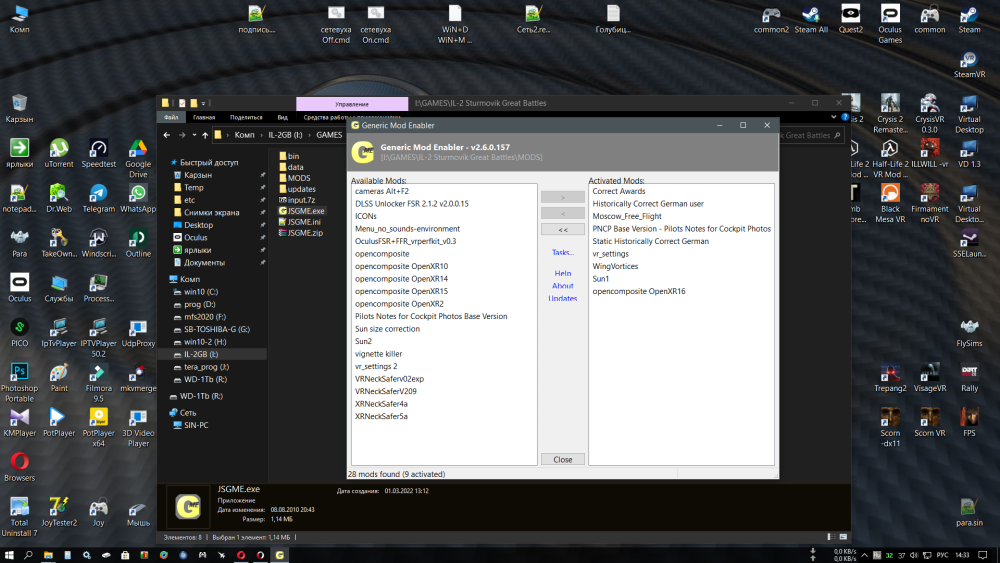1000x563 pixels.
Task: Click the Tasks... link in Mod Enabler
Action: pos(562,252)
